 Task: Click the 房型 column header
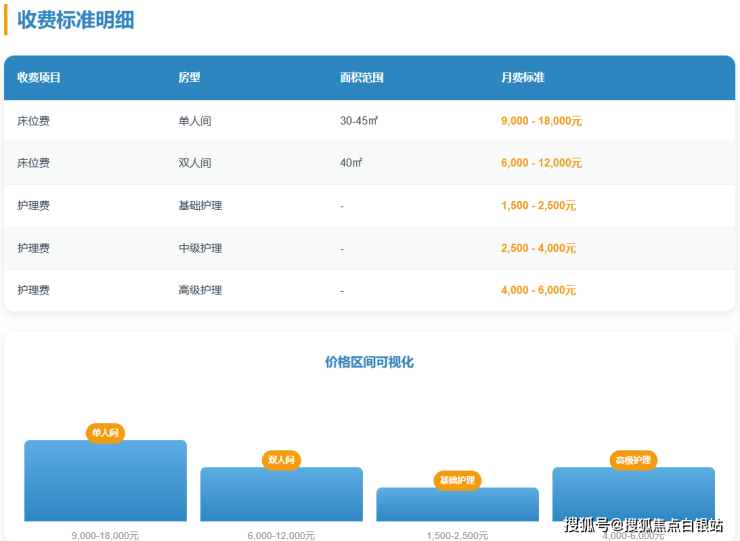coord(189,78)
